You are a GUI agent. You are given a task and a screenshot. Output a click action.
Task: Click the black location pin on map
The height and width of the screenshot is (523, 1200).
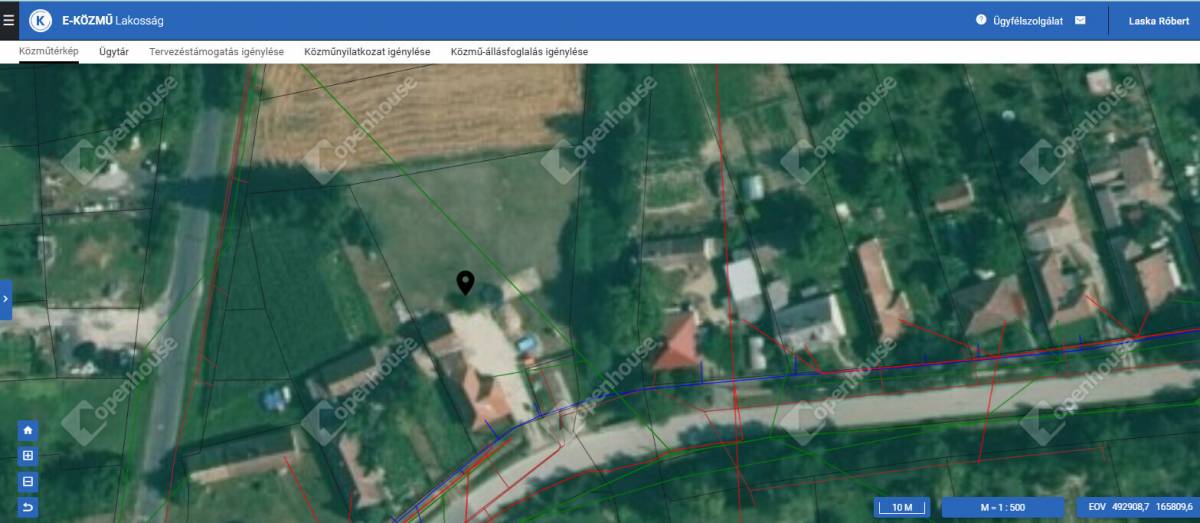465,283
